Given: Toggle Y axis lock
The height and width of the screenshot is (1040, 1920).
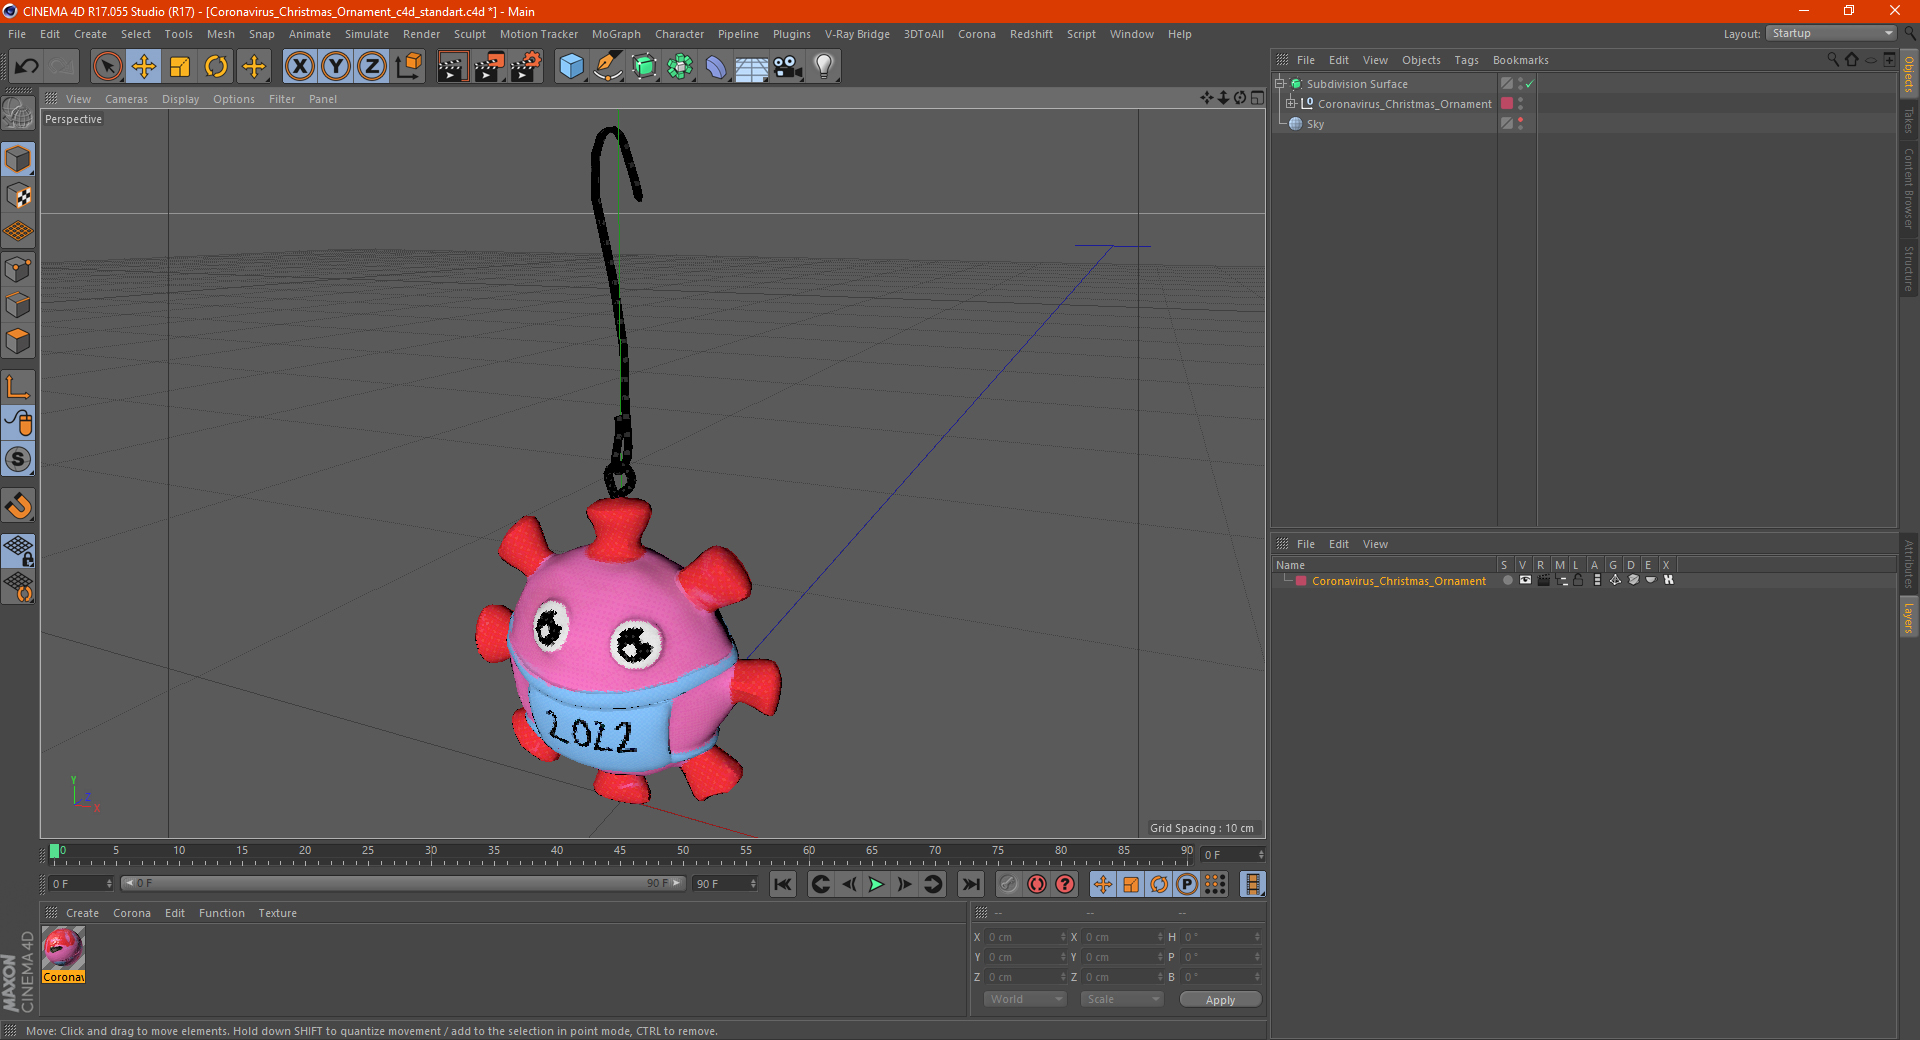Looking at the screenshot, I should 336,67.
